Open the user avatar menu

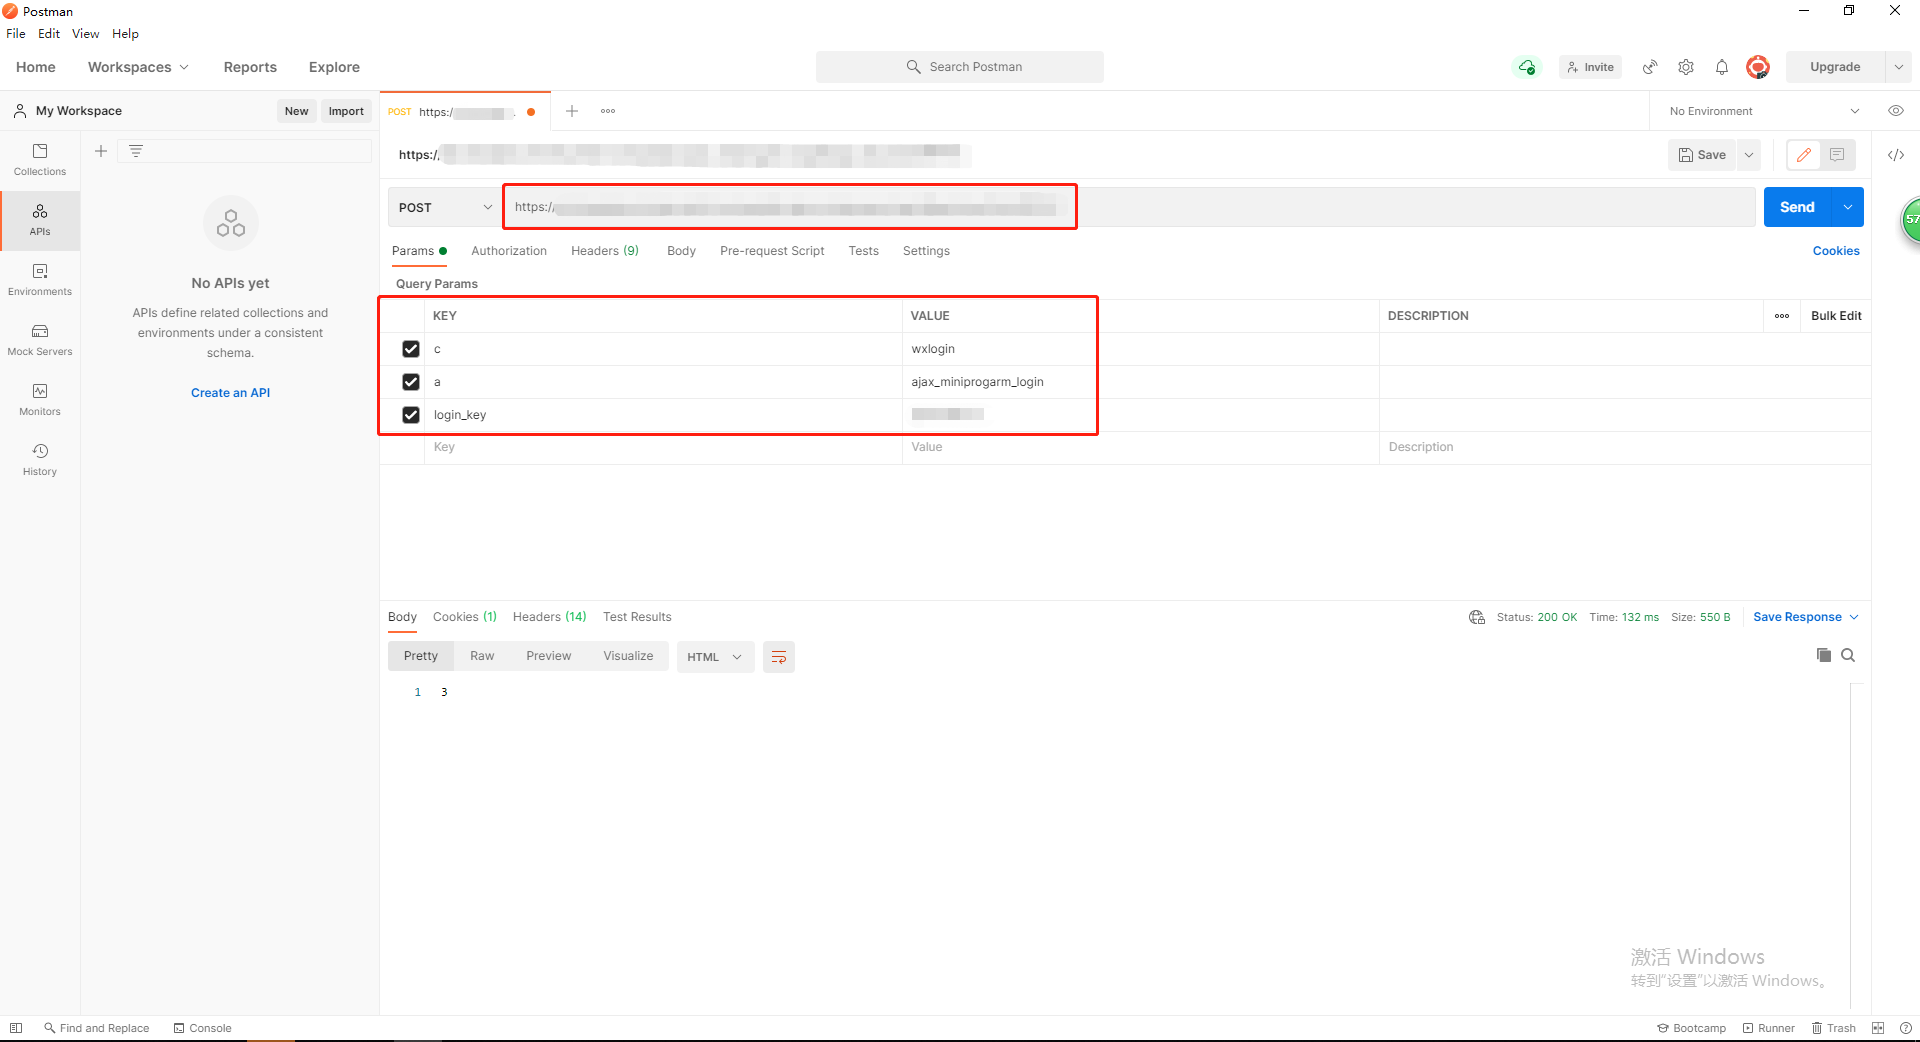[1758, 67]
